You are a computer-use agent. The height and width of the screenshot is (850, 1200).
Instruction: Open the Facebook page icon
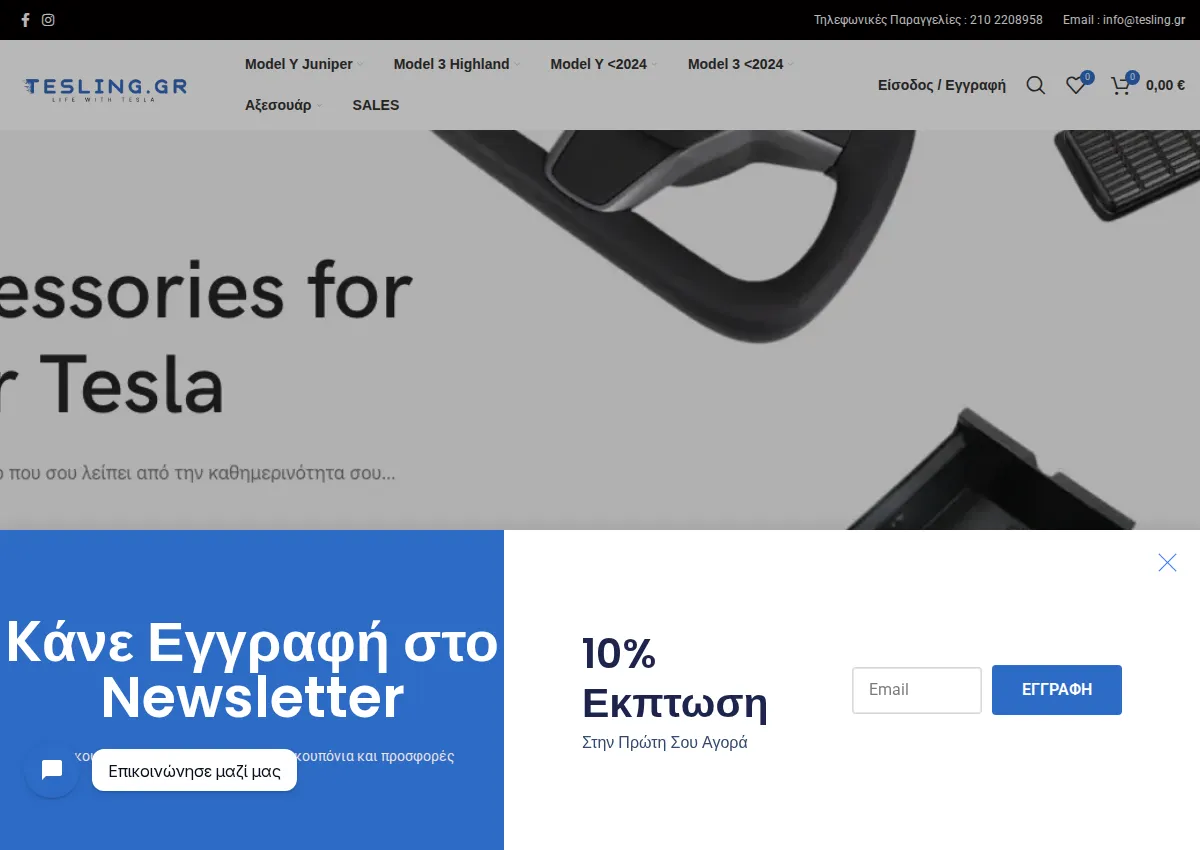26,20
